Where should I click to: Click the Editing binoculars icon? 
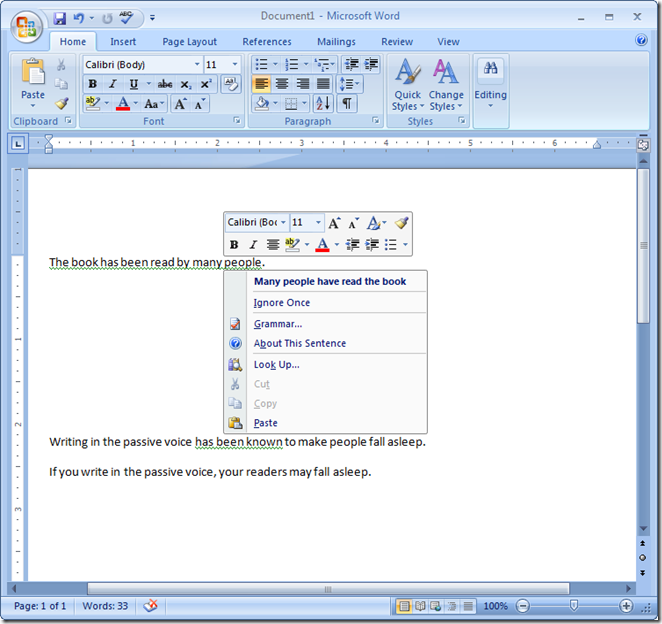pos(490,68)
